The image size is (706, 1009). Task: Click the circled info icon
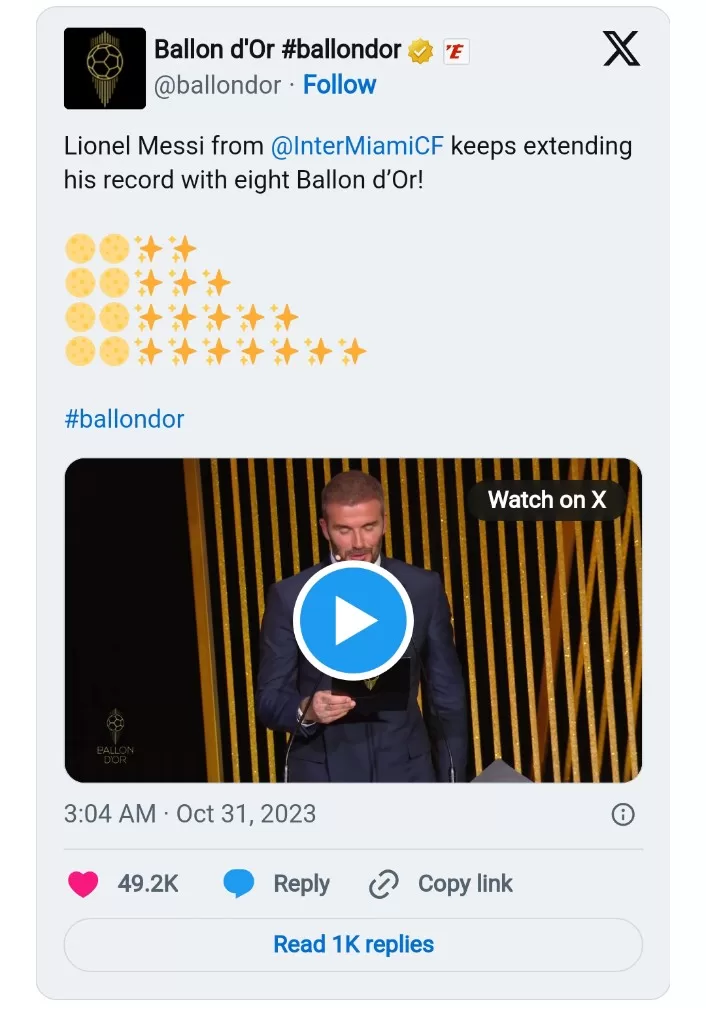pos(623,814)
